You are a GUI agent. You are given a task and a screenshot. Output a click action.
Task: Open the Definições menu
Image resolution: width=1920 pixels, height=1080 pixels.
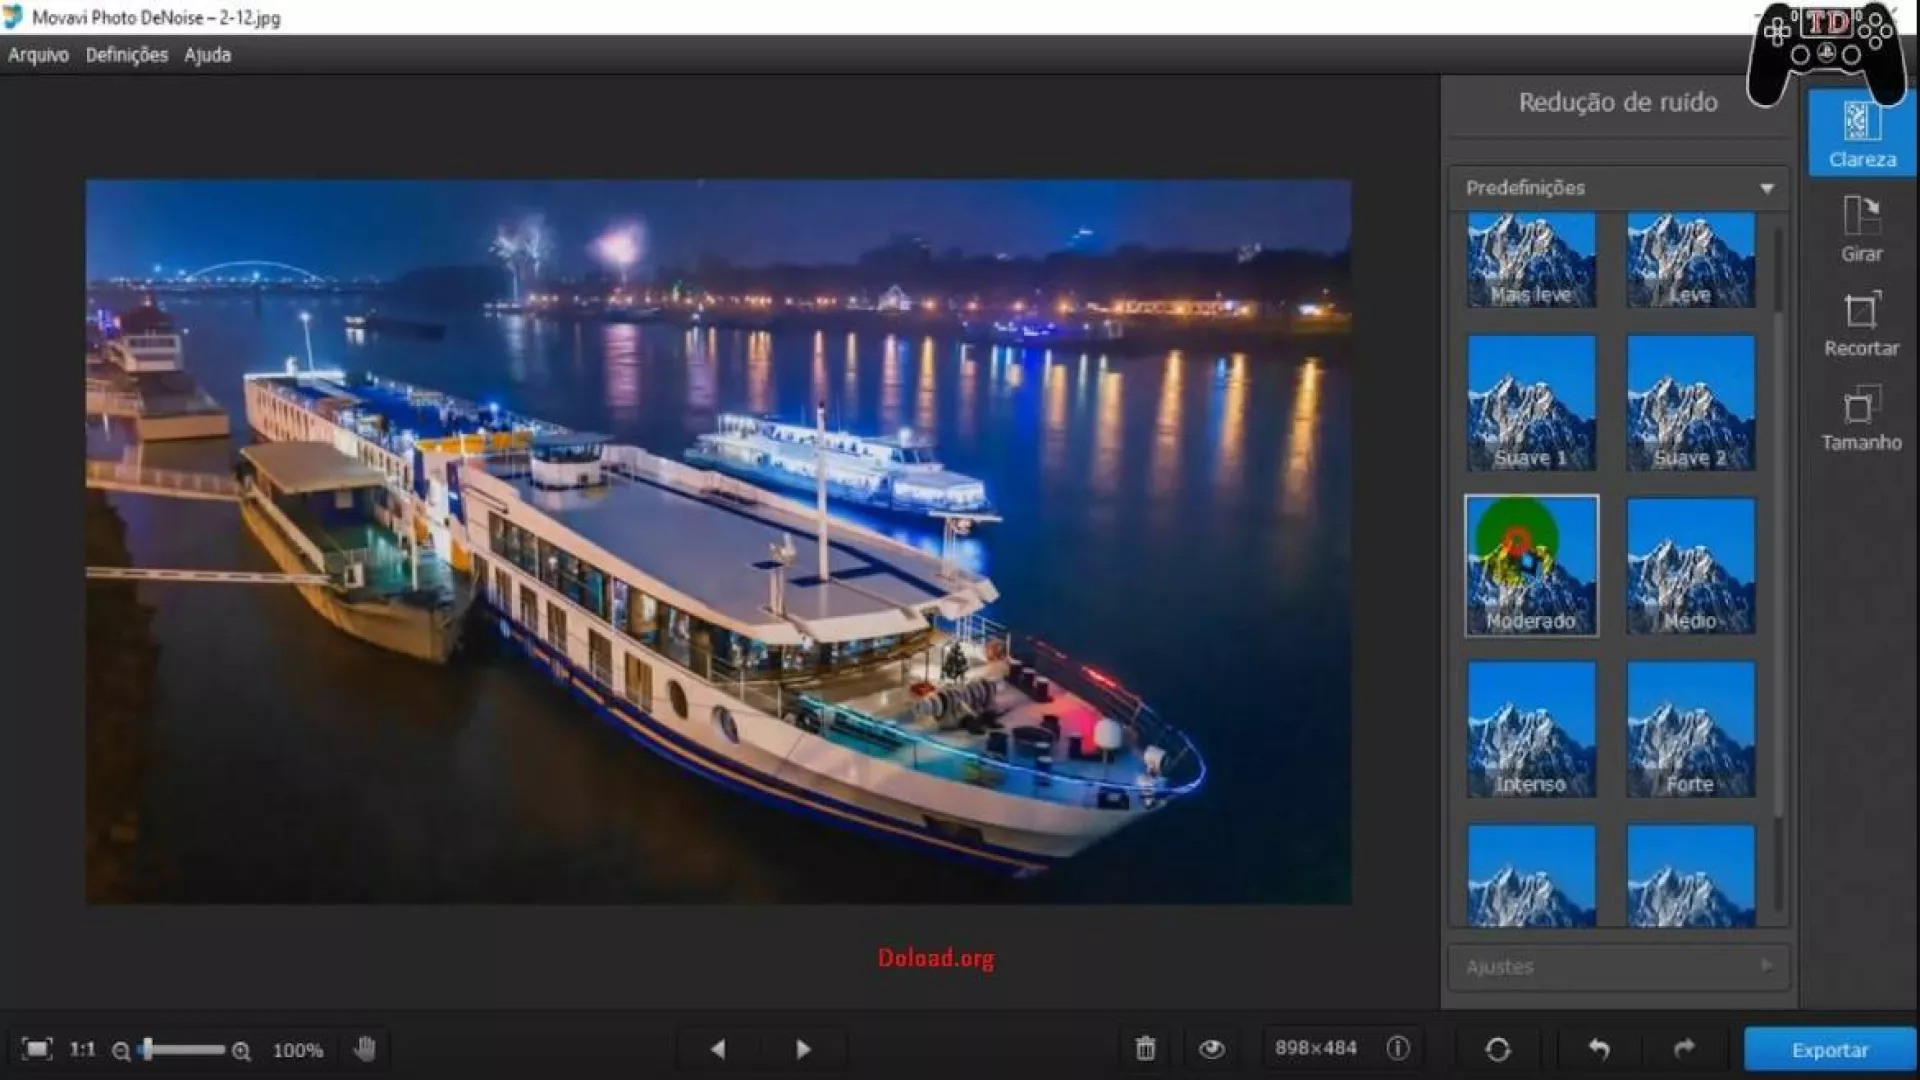coord(126,55)
